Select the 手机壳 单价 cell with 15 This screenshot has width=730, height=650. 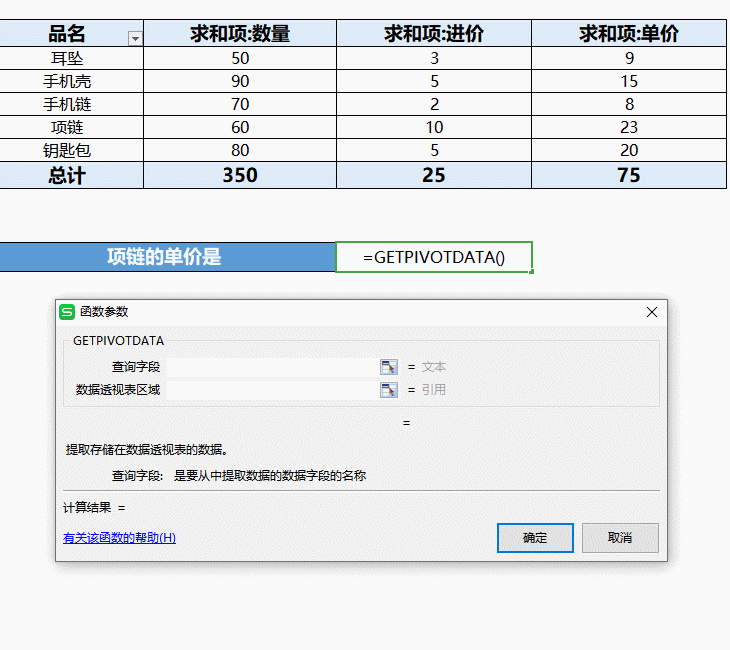point(629,81)
